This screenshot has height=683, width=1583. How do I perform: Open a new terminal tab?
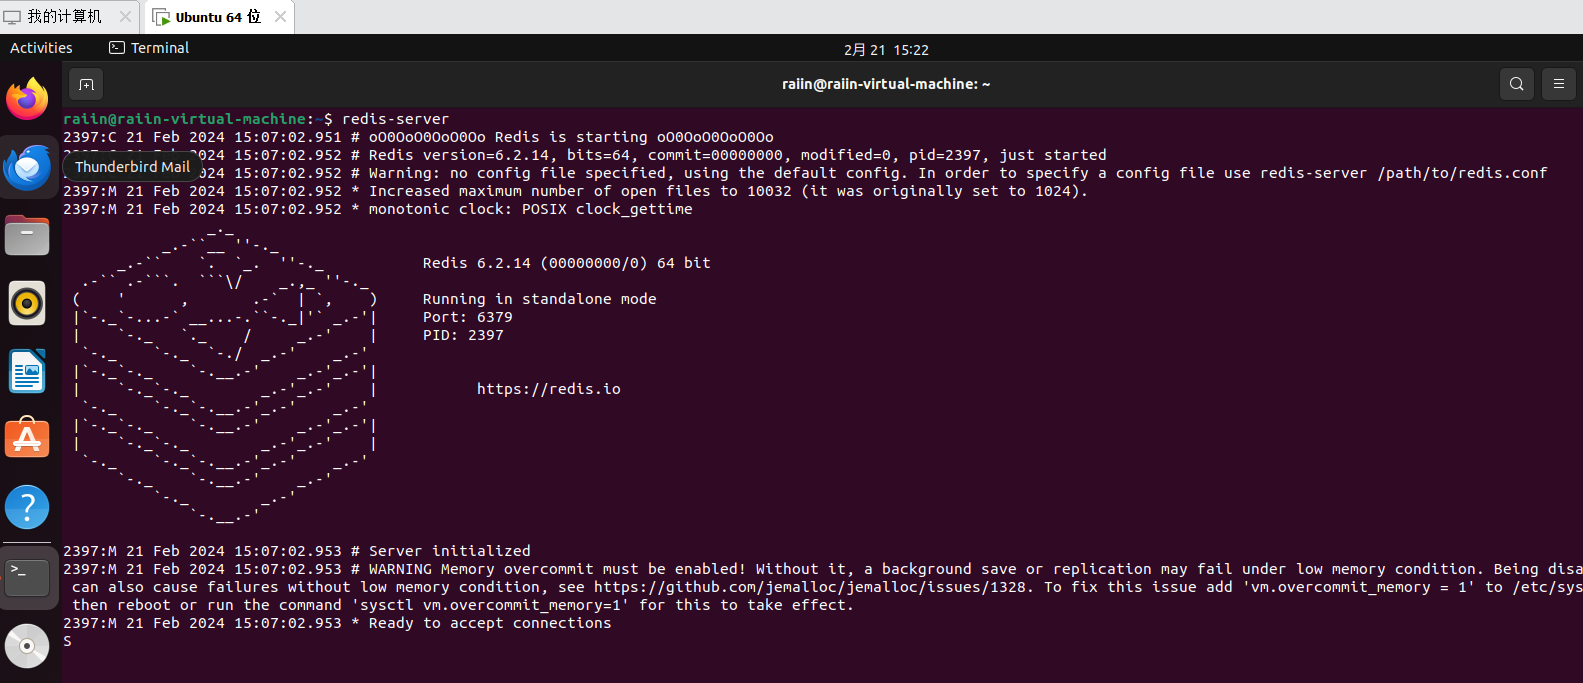click(86, 85)
